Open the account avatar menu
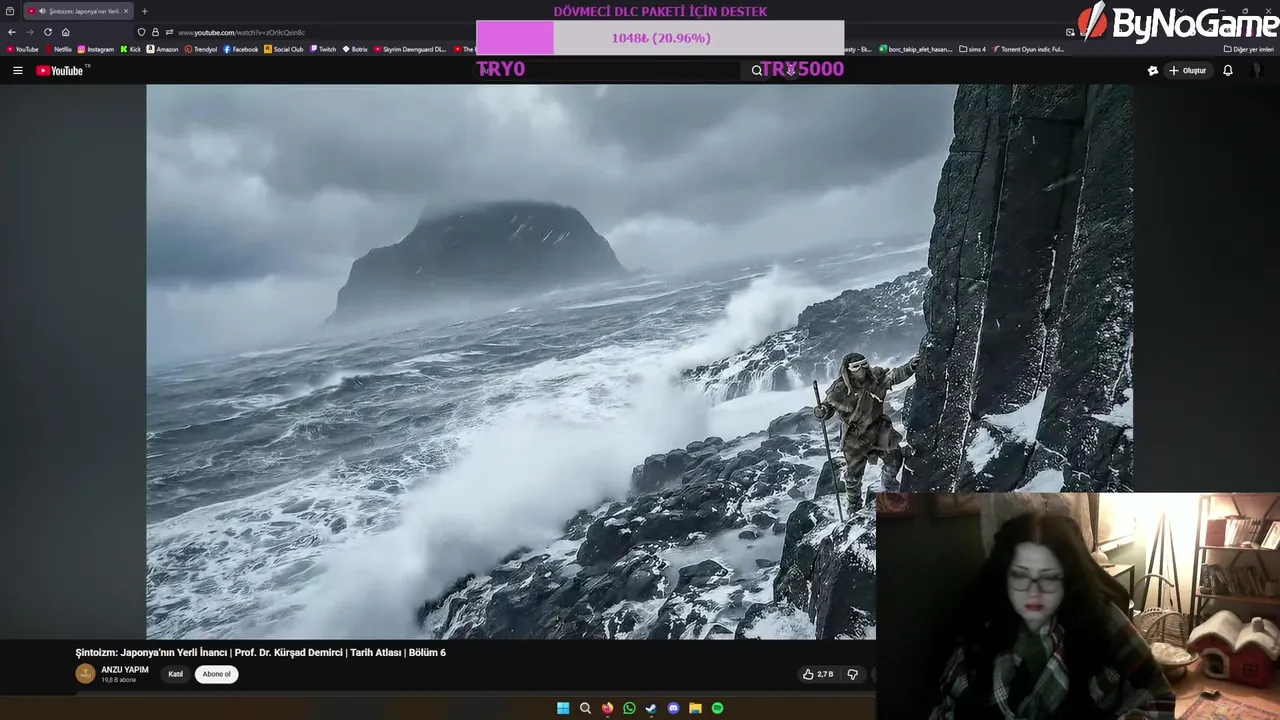 pos(1258,70)
